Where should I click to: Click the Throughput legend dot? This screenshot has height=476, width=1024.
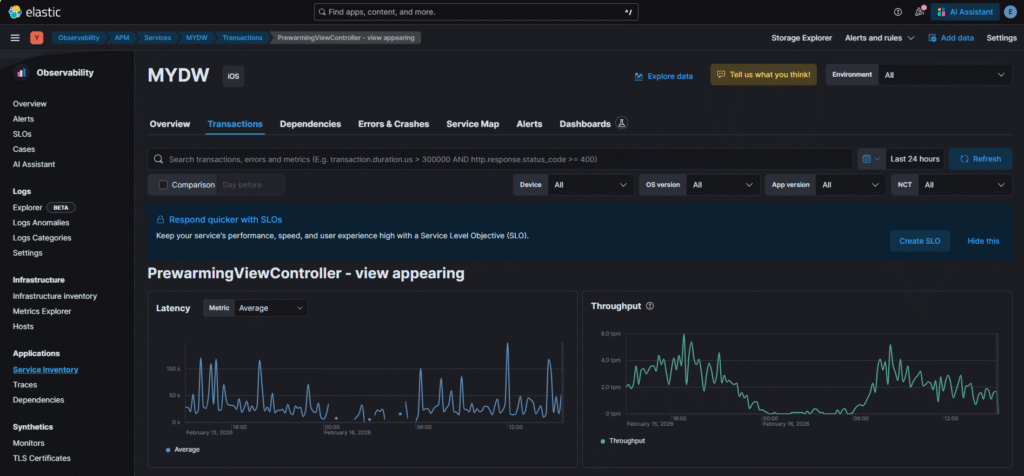[602, 441]
